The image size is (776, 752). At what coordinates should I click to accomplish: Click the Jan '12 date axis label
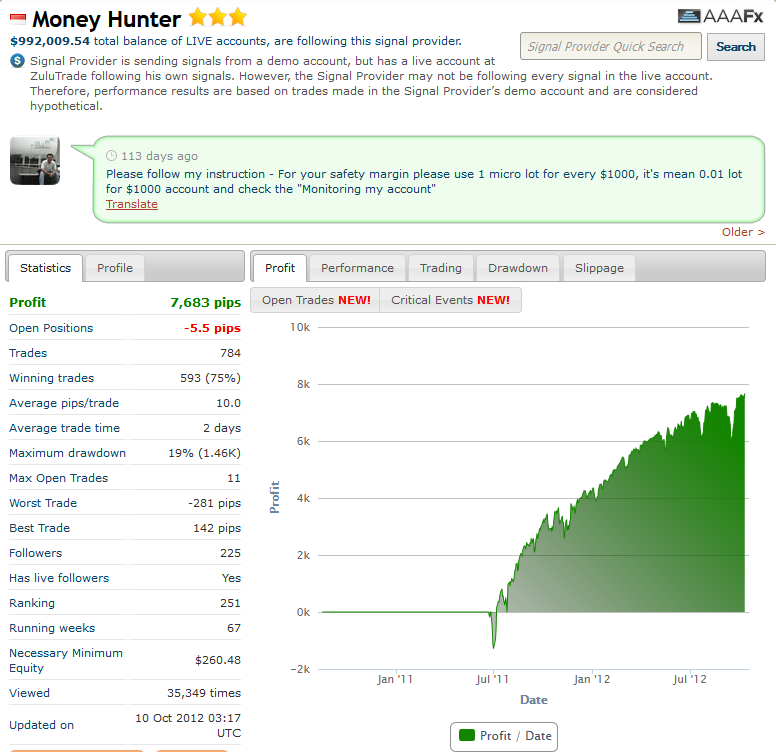[x=592, y=679]
